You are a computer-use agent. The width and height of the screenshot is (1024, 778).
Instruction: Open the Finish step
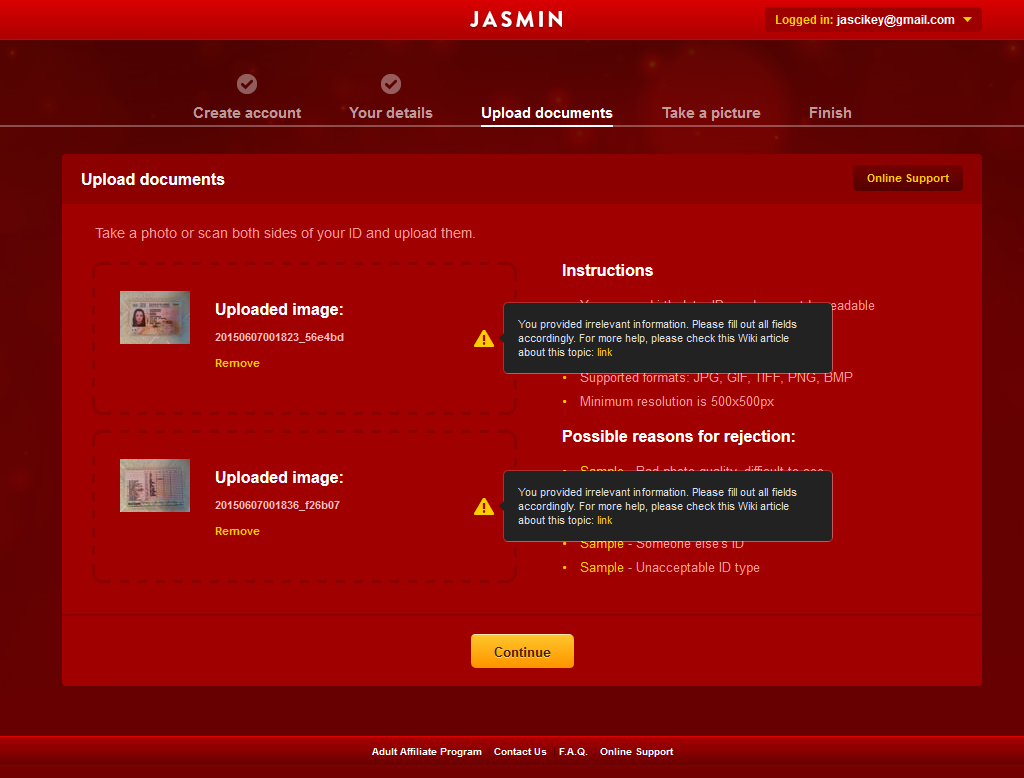[x=830, y=113]
